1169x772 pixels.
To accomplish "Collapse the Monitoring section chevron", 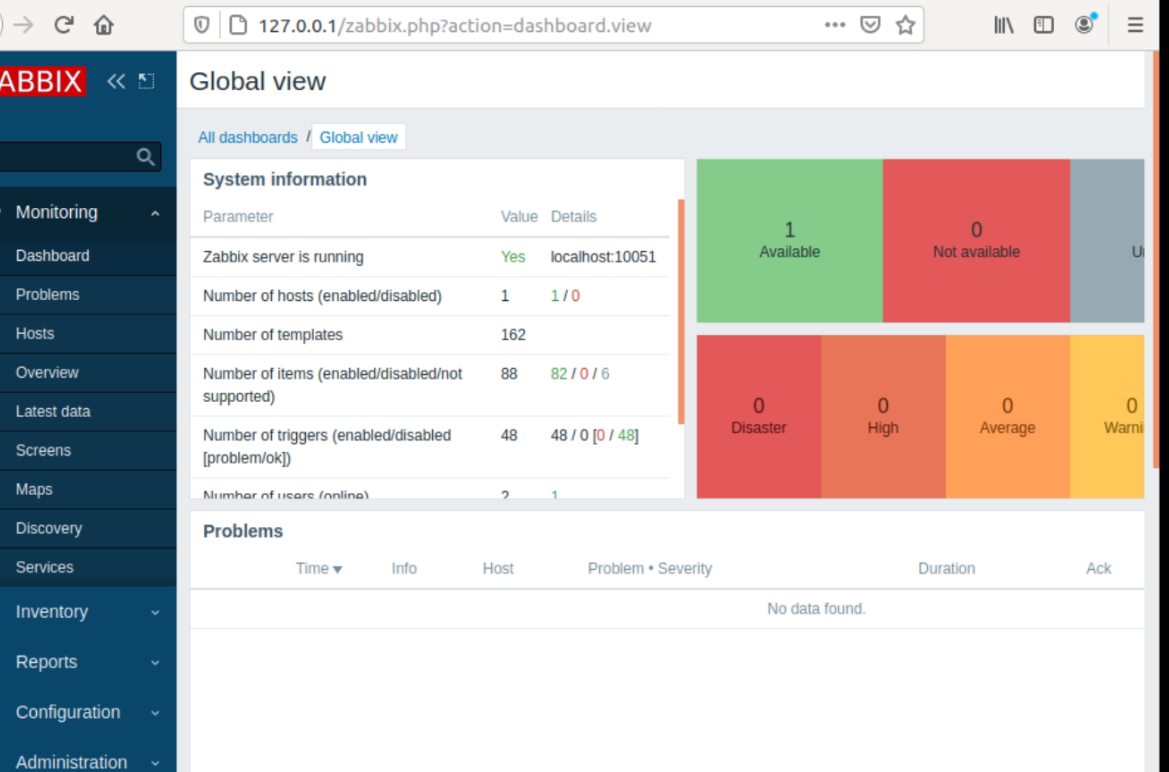I will click(x=154, y=212).
